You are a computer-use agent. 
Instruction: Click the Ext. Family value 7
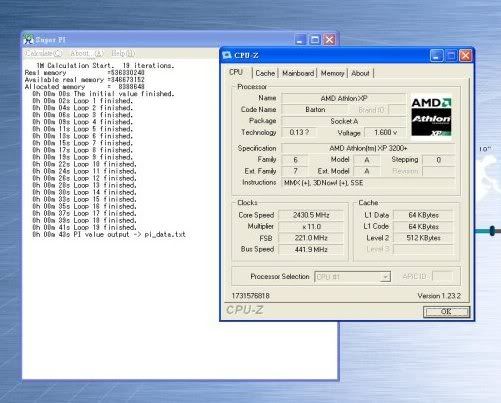click(x=295, y=171)
